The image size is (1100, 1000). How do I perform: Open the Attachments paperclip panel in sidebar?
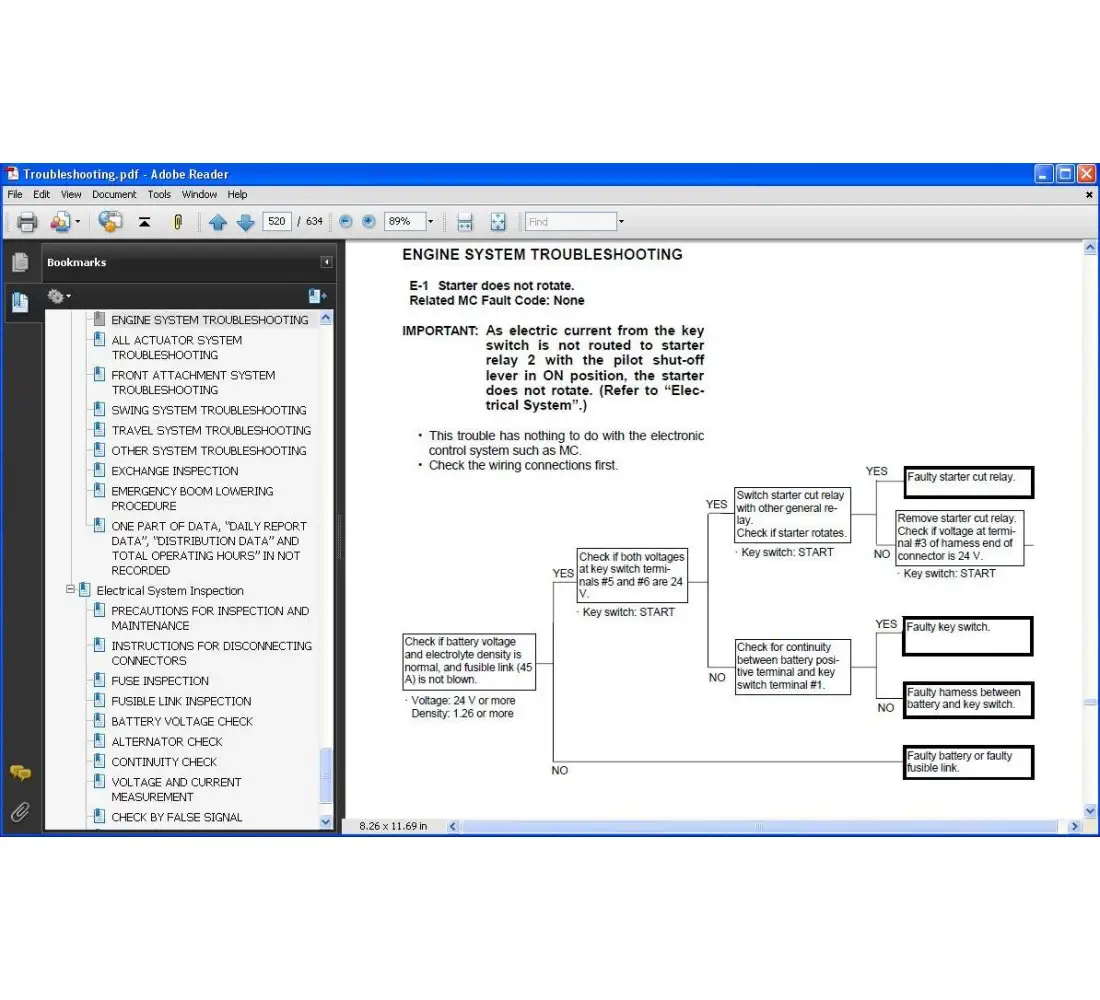(x=20, y=811)
